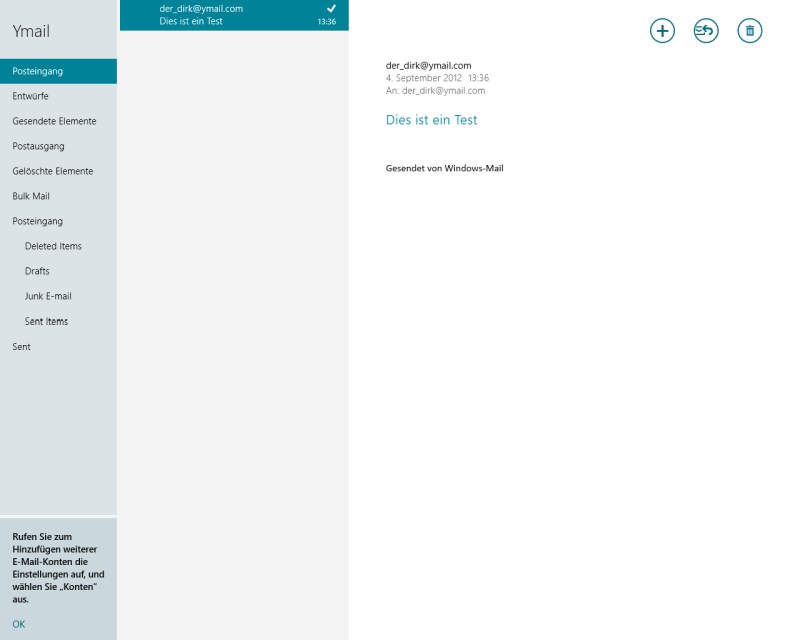The image size is (800, 640).
Task: Toggle the checkmark on selected message
Action: 332,8
